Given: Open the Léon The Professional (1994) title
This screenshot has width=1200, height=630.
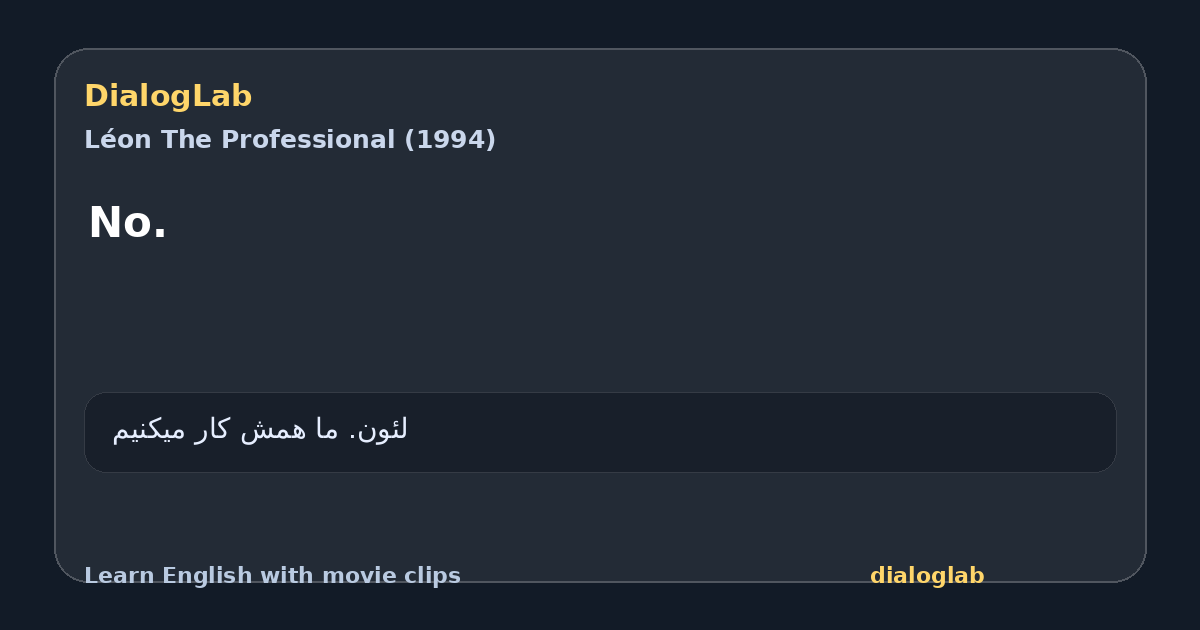Looking at the screenshot, I should (290, 140).
